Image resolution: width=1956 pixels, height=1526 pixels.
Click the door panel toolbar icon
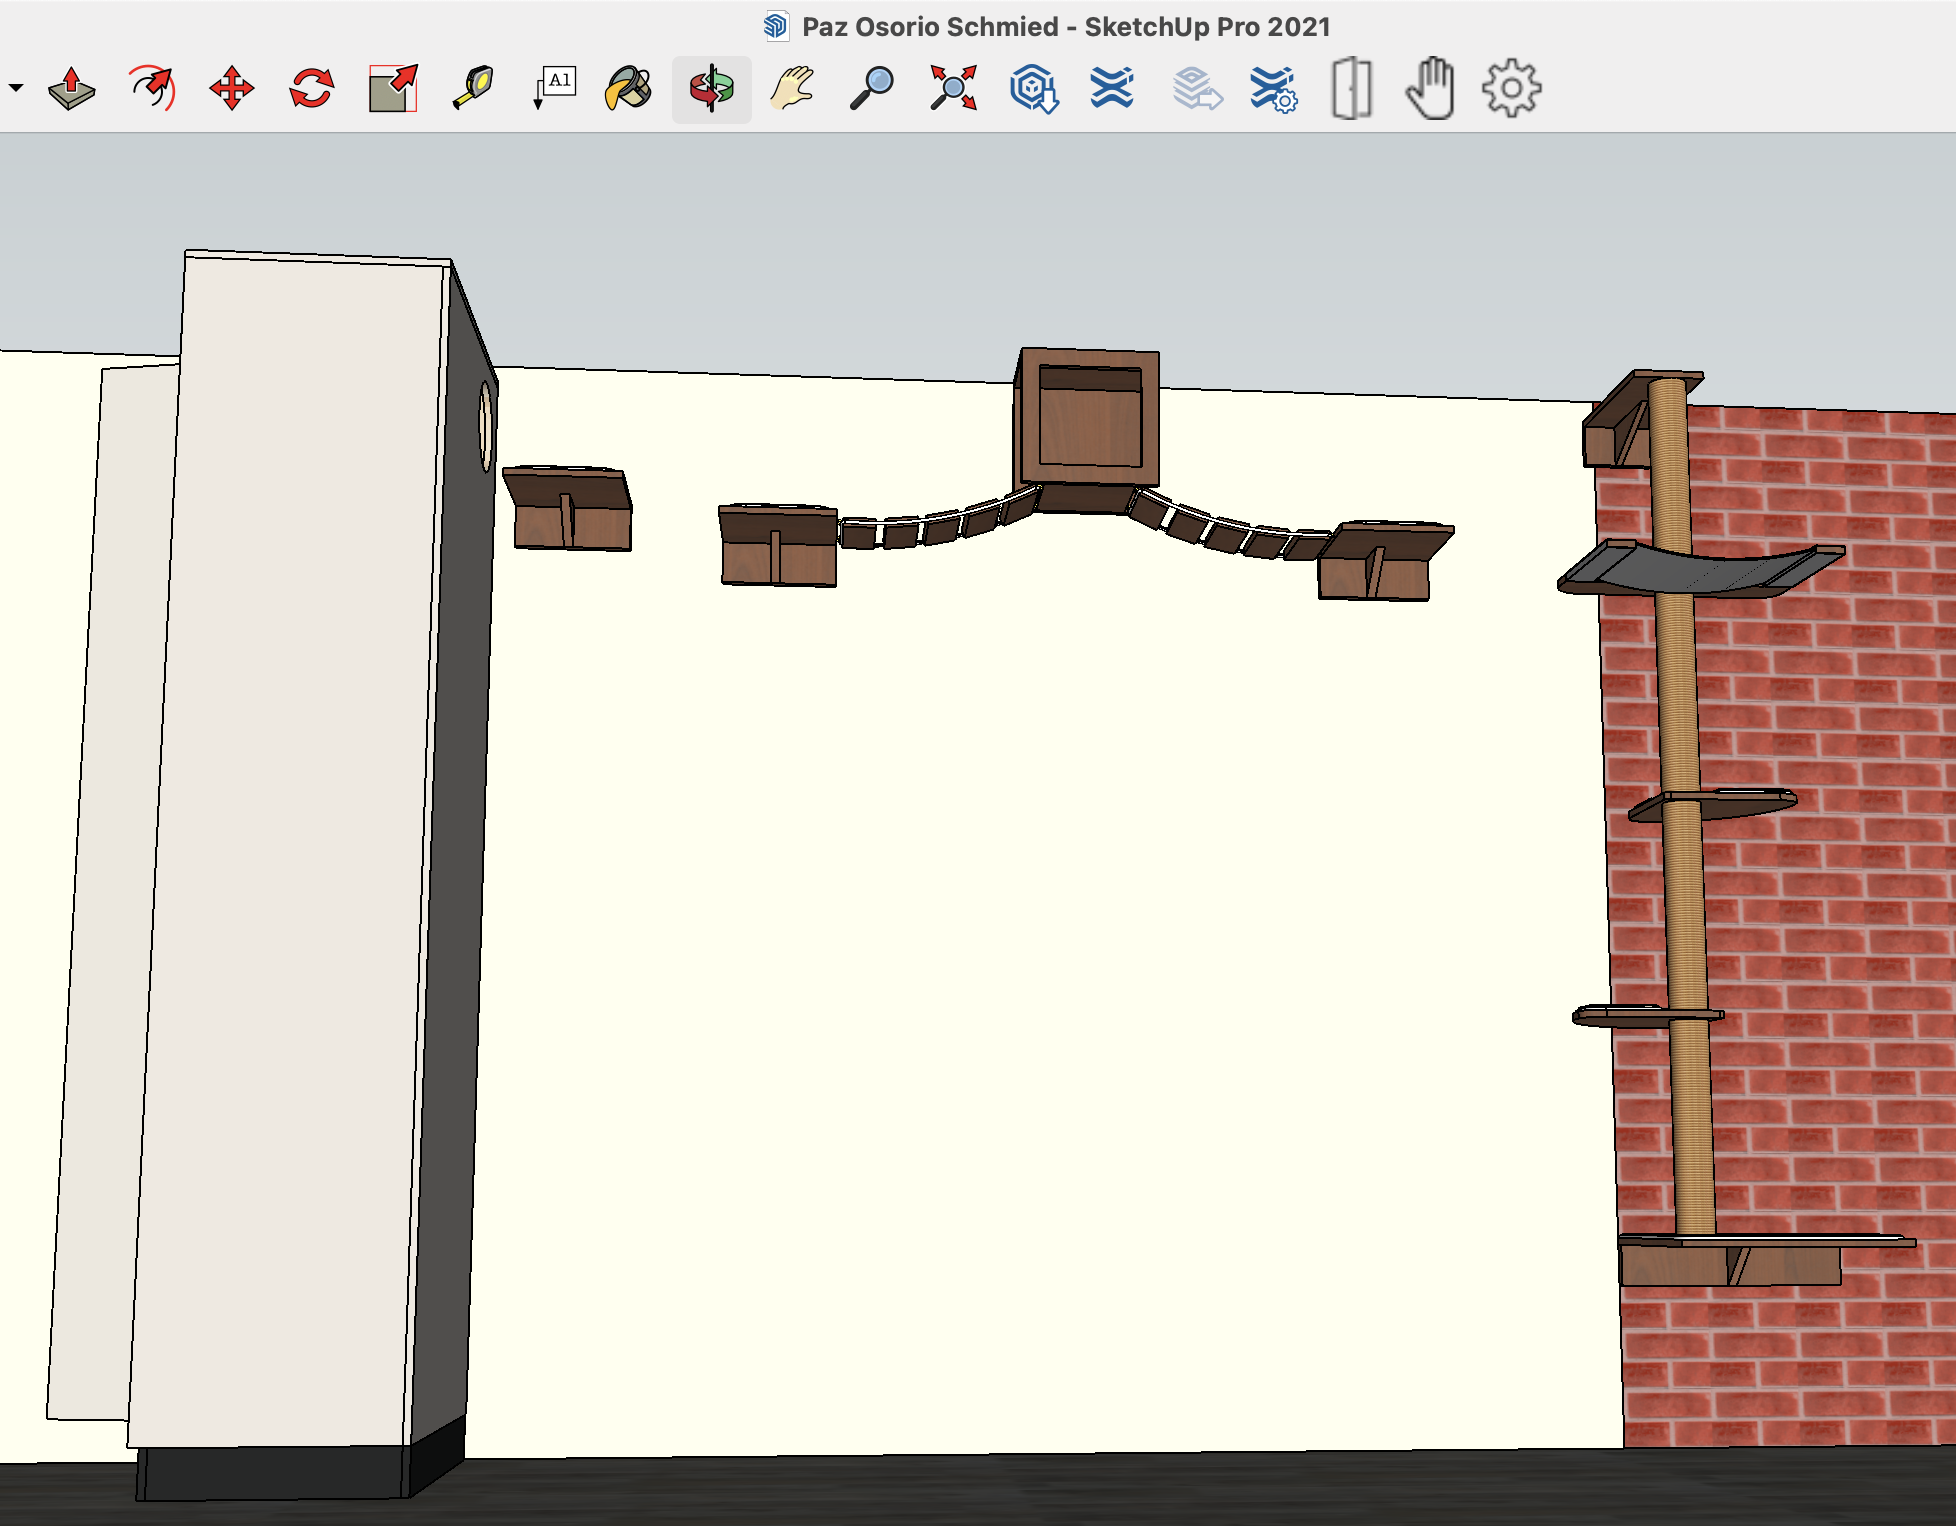(x=1351, y=89)
